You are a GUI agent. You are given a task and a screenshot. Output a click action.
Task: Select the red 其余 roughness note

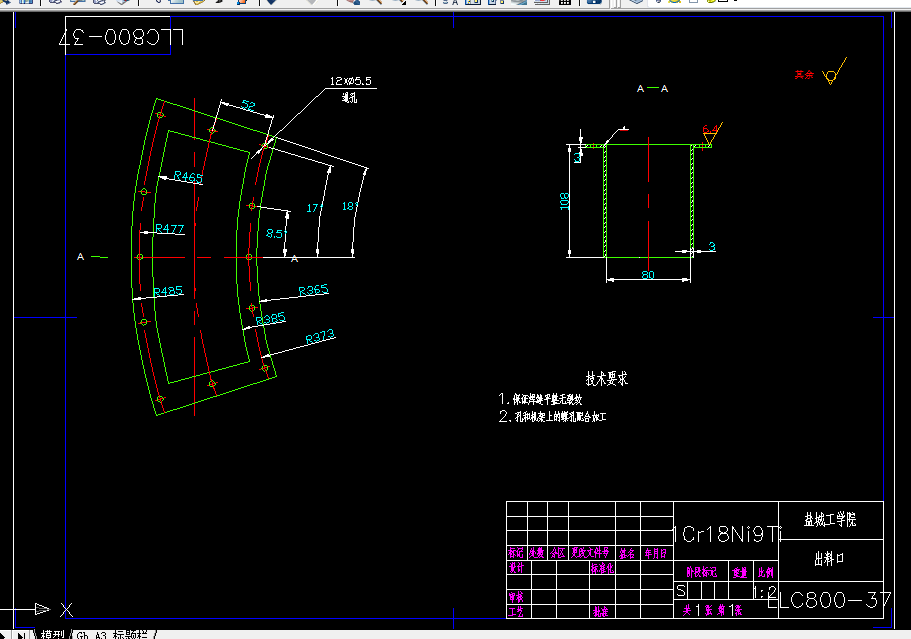(x=805, y=75)
